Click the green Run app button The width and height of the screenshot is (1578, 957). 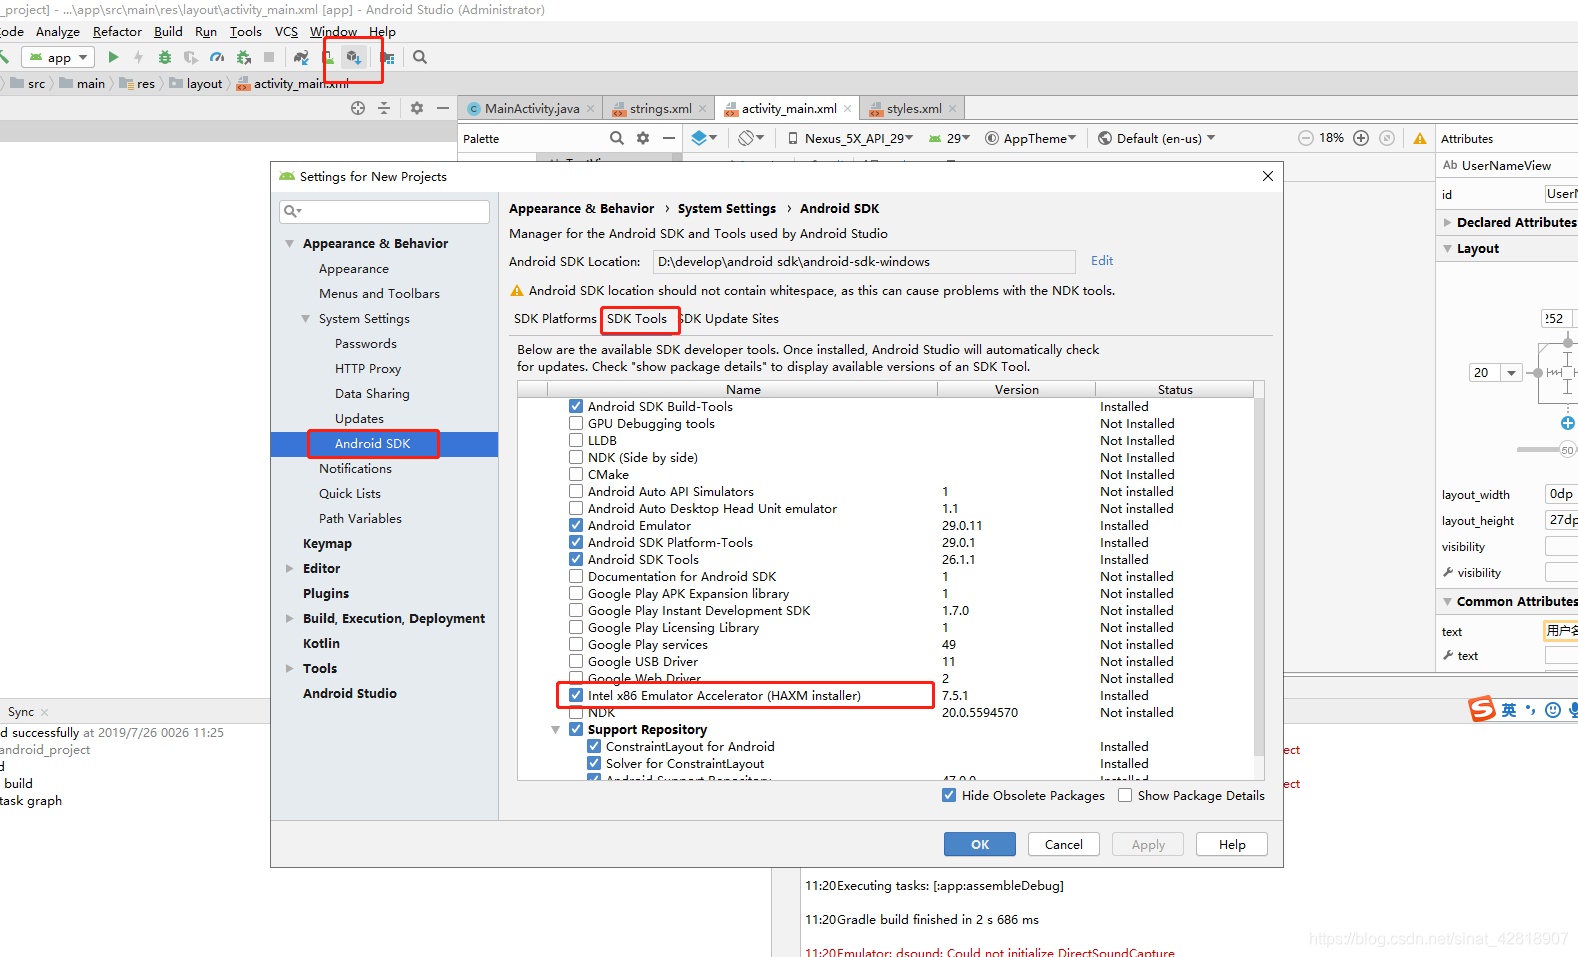click(113, 57)
